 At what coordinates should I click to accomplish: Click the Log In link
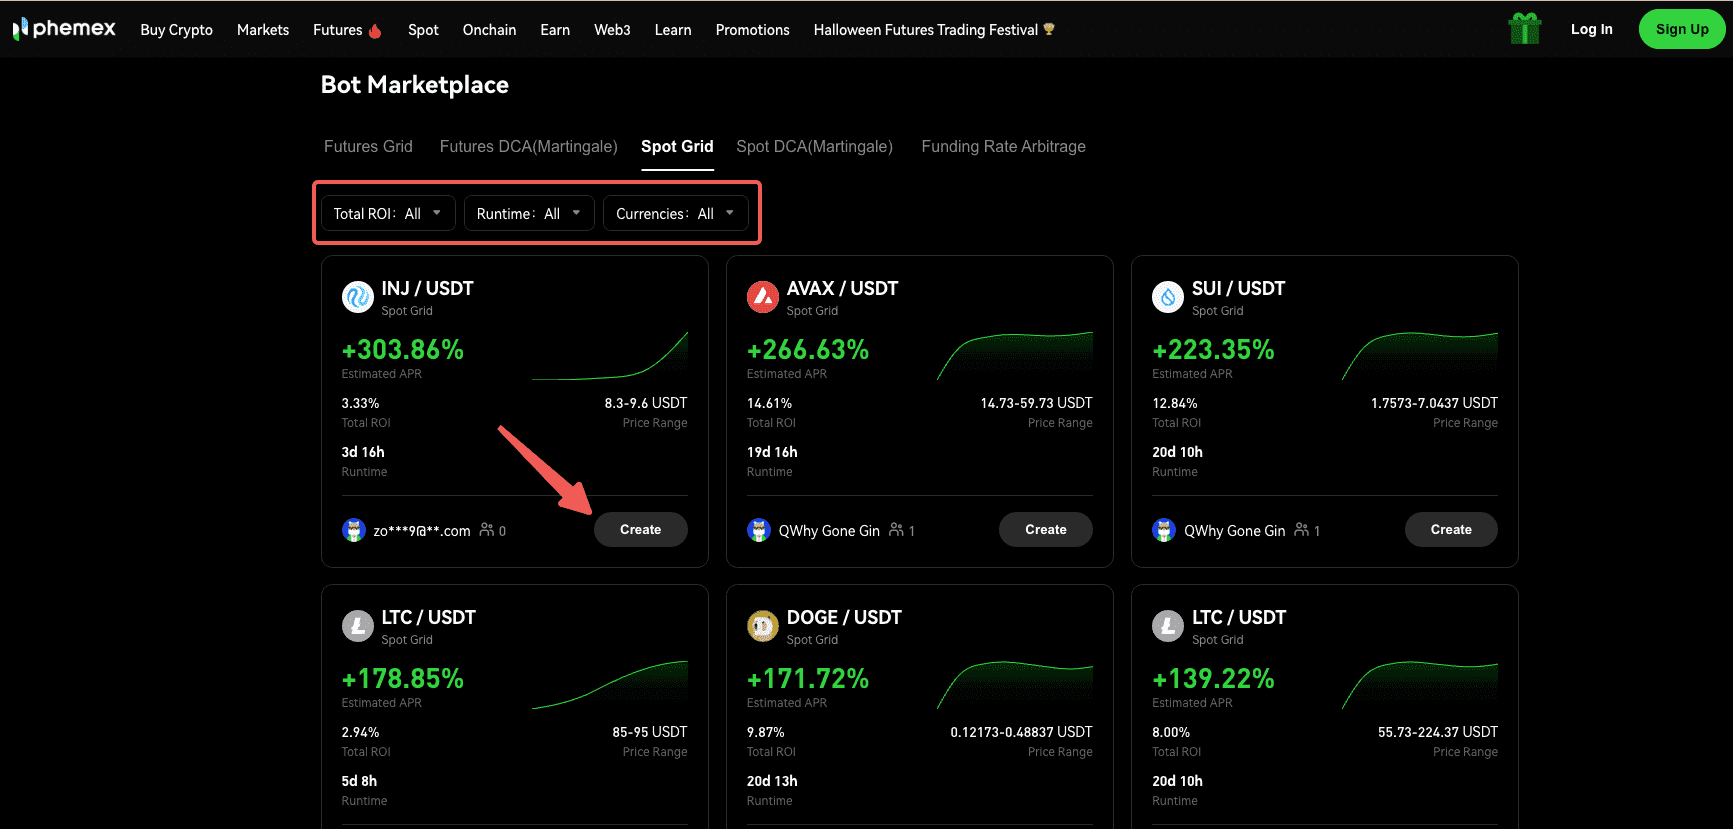[1591, 29]
